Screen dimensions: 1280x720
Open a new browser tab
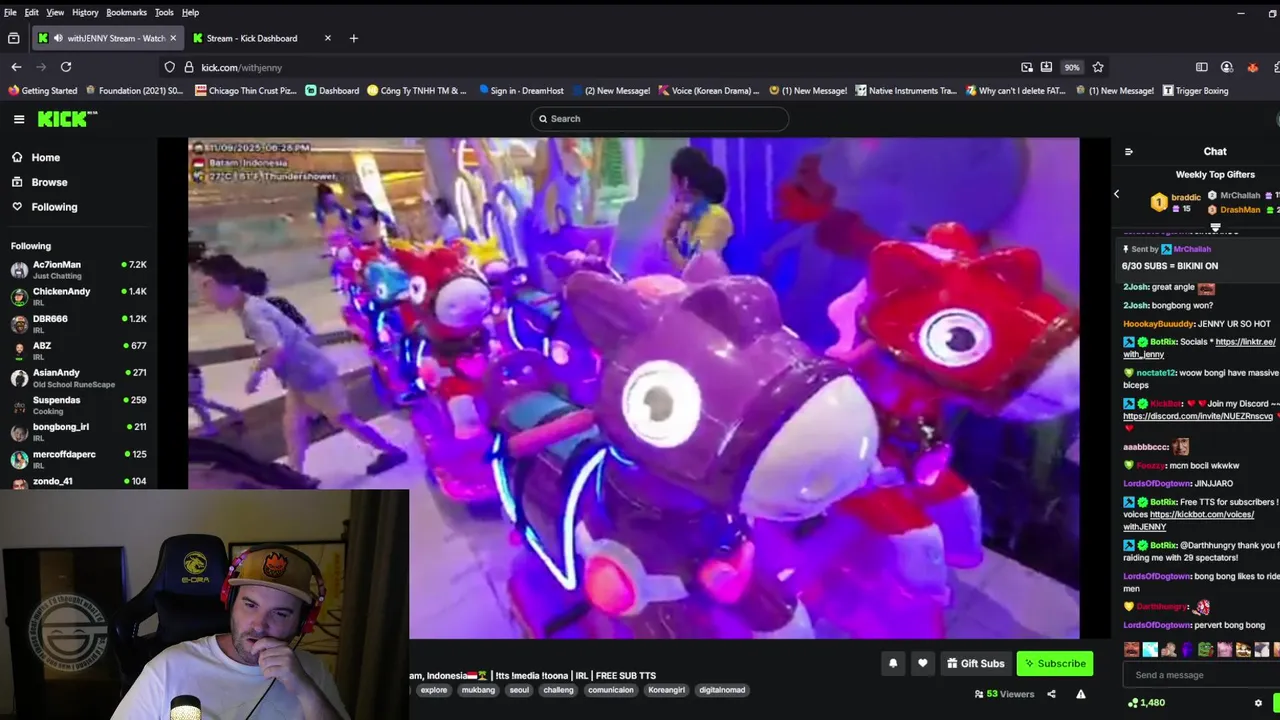point(353,38)
